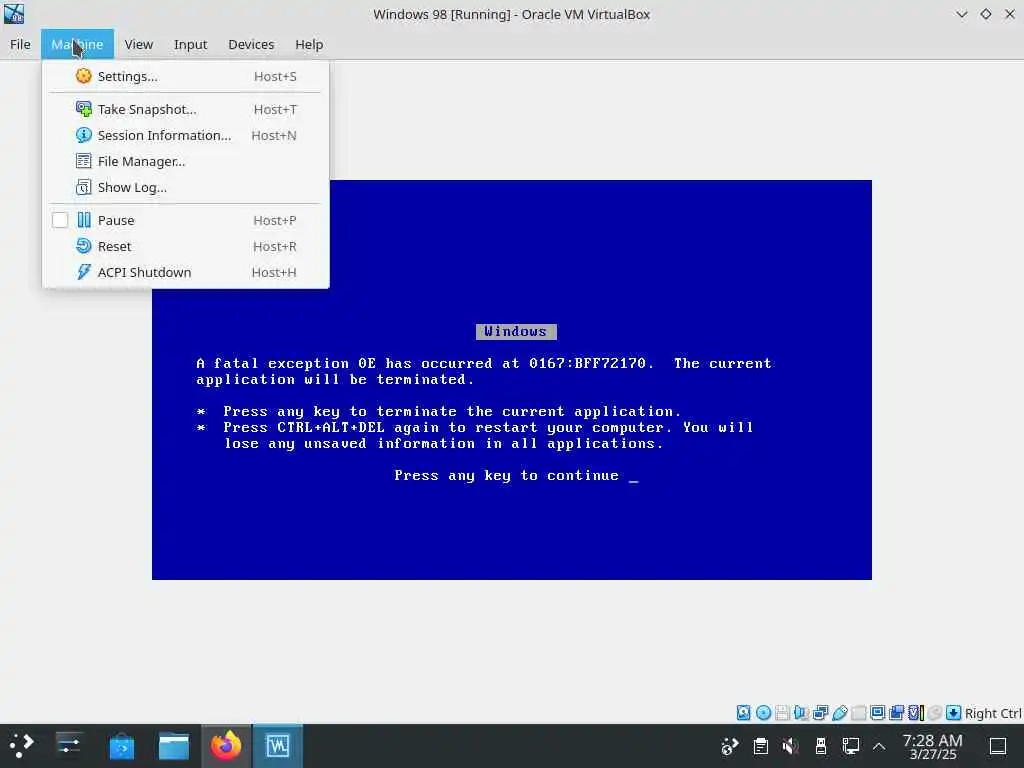Maximize window using the diamond button
The image size is (1024, 768).
coord(985,14)
